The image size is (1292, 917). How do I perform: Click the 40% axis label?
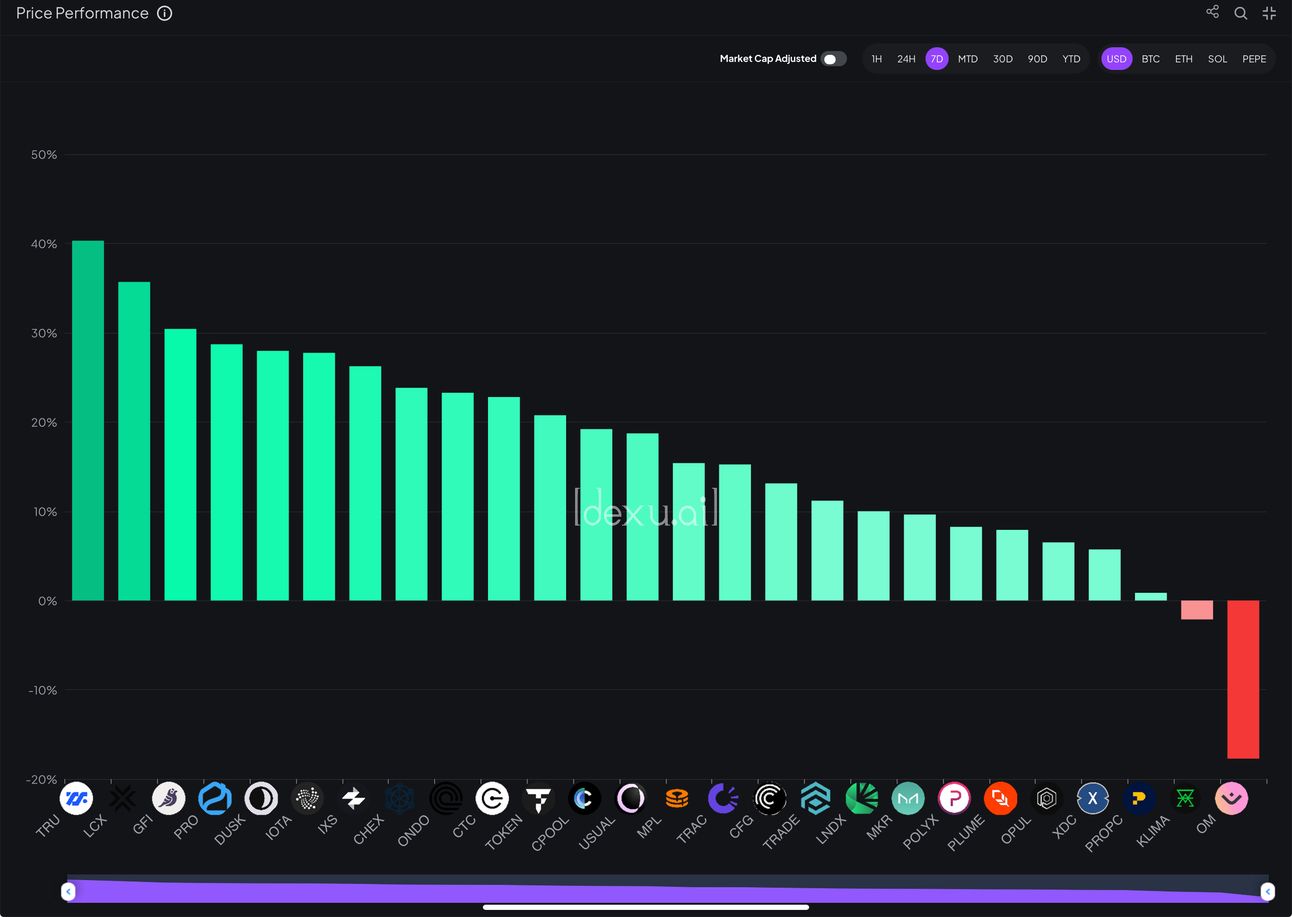click(x=43, y=244)
